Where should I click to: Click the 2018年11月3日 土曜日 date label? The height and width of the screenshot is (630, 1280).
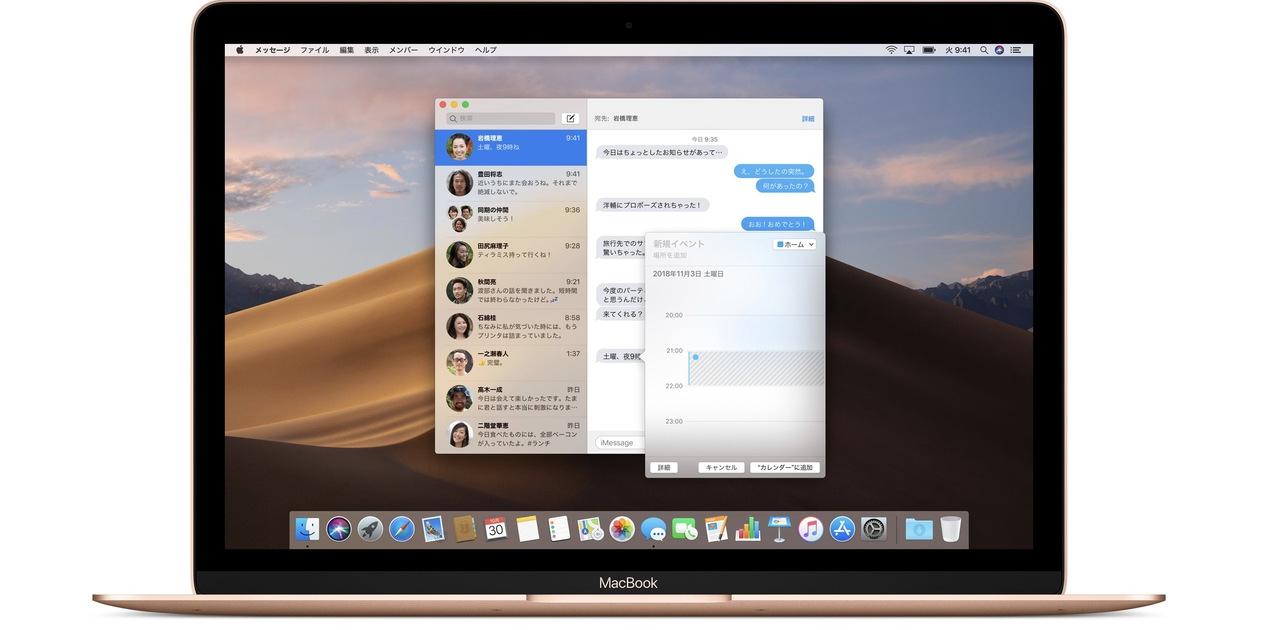click(688, 274)
